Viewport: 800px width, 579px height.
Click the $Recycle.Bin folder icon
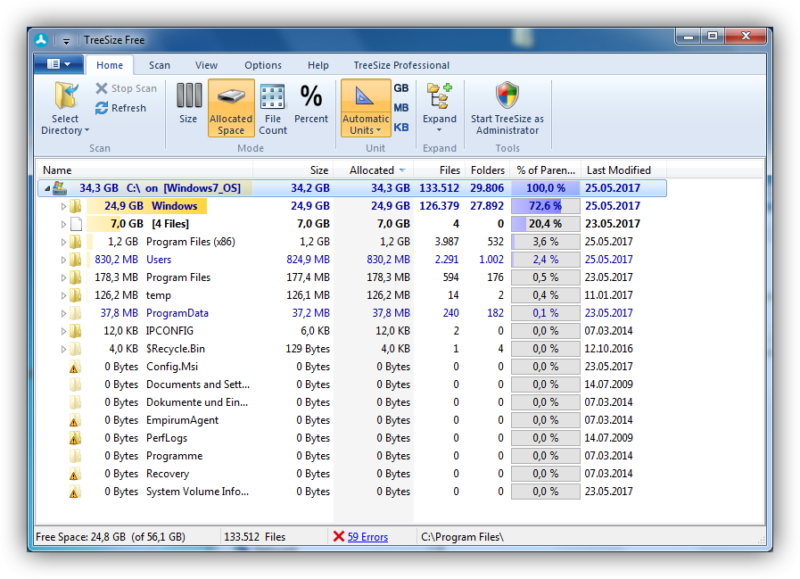[x=76, y=349]
